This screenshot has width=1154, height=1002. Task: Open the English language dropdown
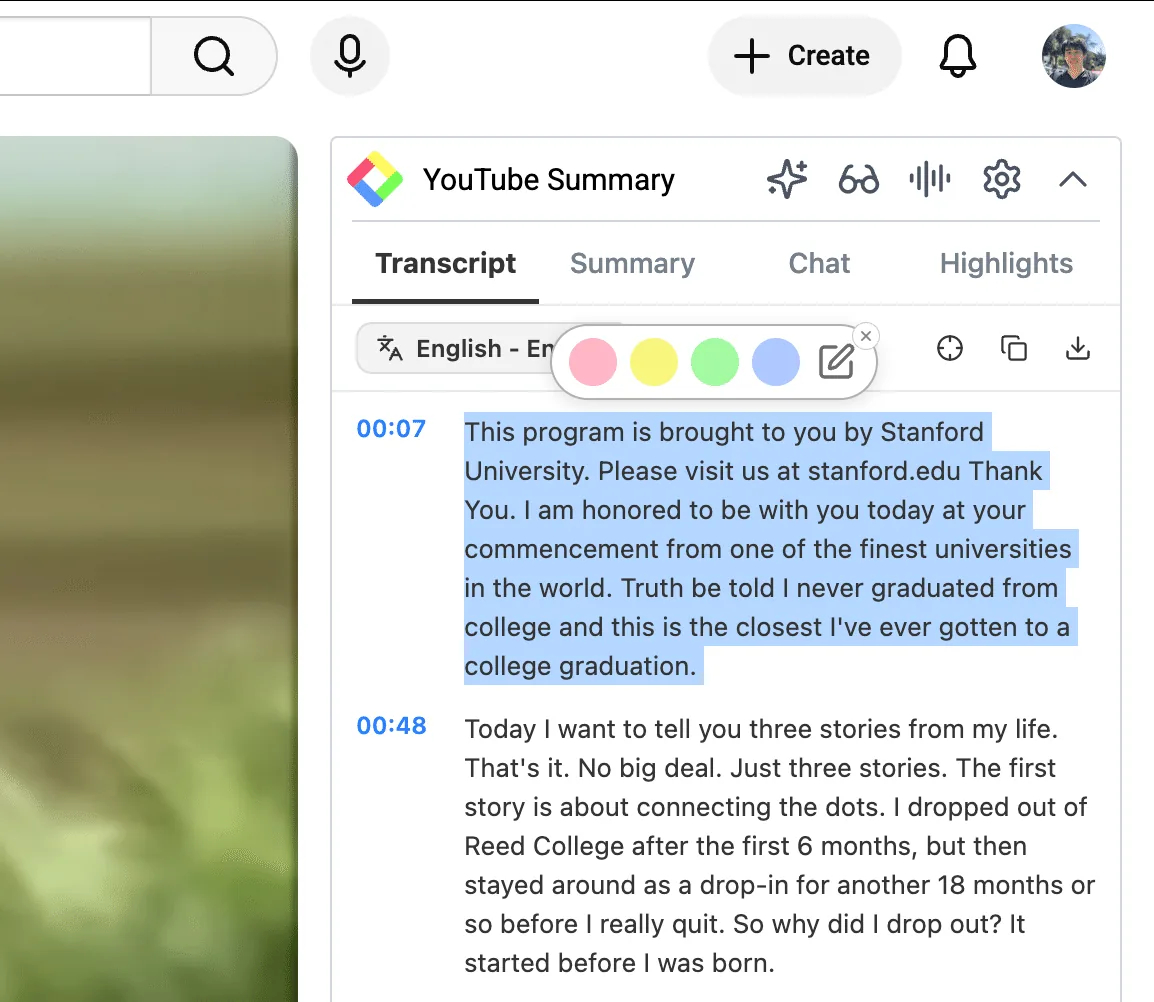pyautogui.click(x=456, y=348)
